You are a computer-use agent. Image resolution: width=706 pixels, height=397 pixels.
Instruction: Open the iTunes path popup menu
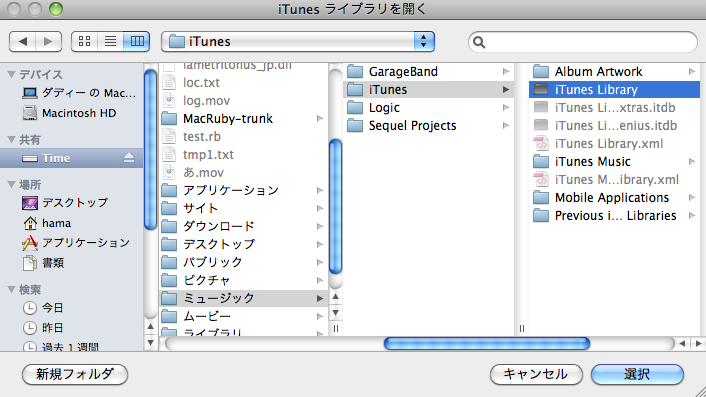click(x=298, y=41)
